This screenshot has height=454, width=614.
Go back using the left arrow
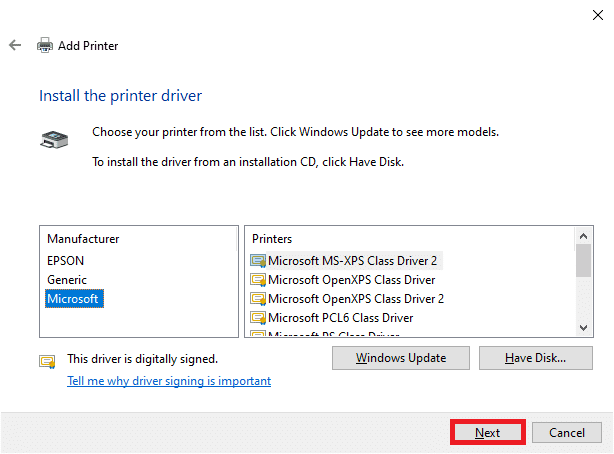[15, 45]
